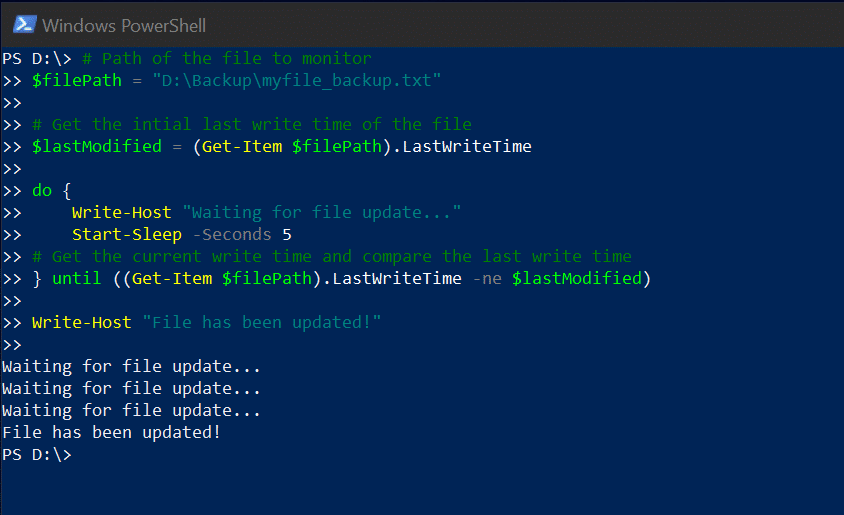Click the 'do {' keyword line
Image resolution: width=844 pixels, height=515 pixels.
(x=51, y=191)
